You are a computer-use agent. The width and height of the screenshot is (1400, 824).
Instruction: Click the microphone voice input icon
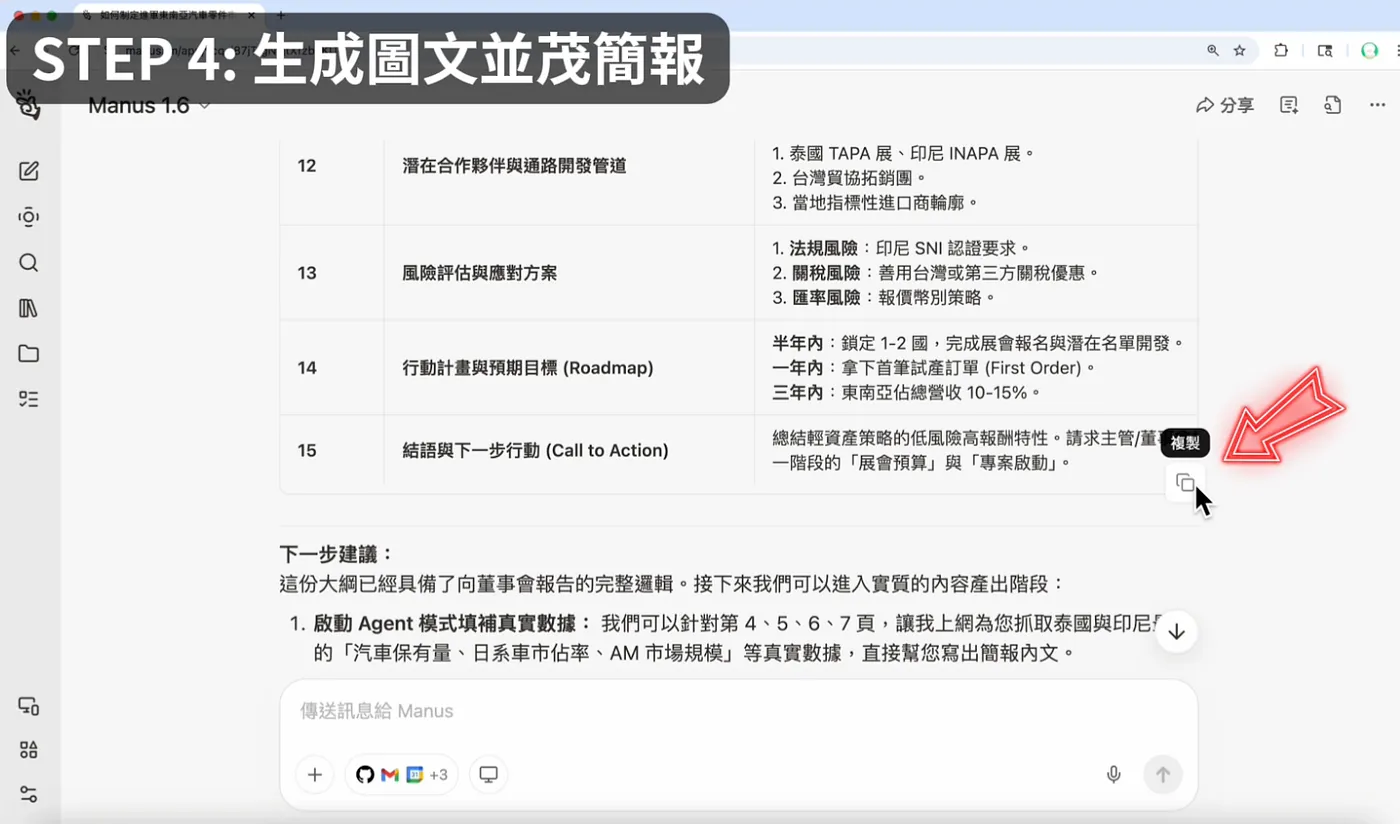point(1113,774)
